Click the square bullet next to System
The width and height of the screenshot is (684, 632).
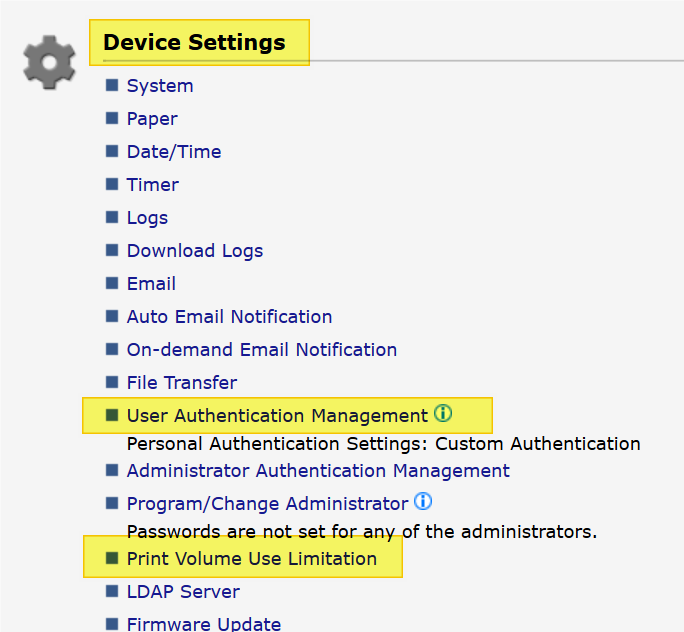112,86
